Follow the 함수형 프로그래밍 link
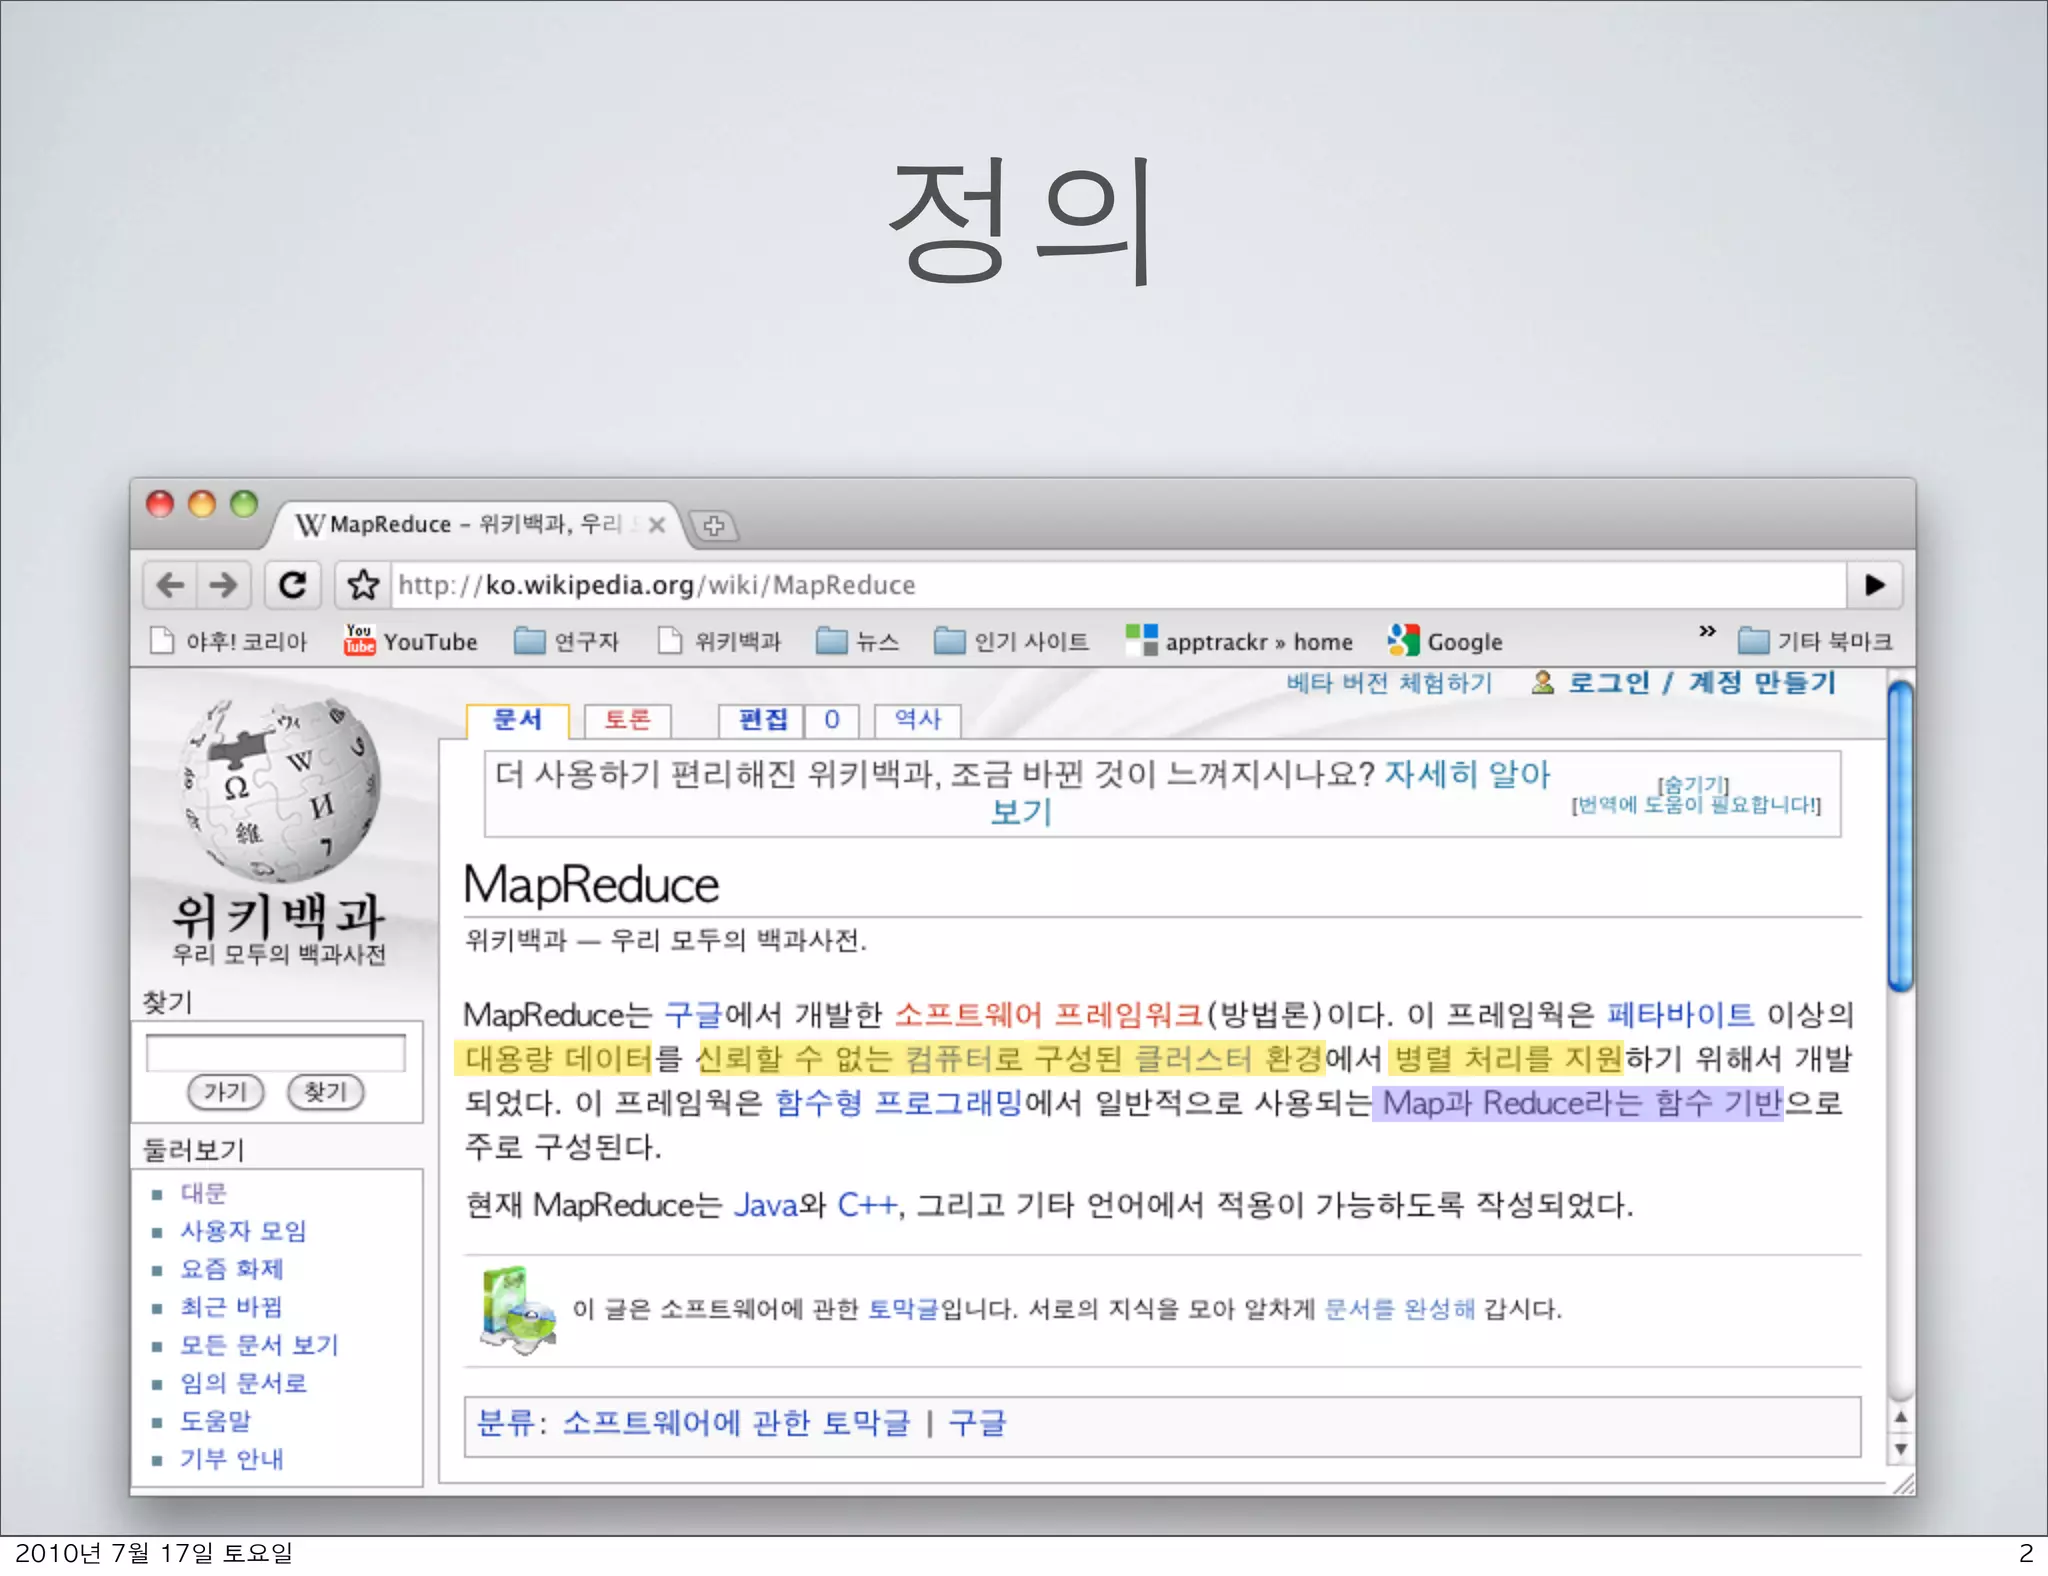This screenshot has width=2048, height=1576. coord(898,1102)
